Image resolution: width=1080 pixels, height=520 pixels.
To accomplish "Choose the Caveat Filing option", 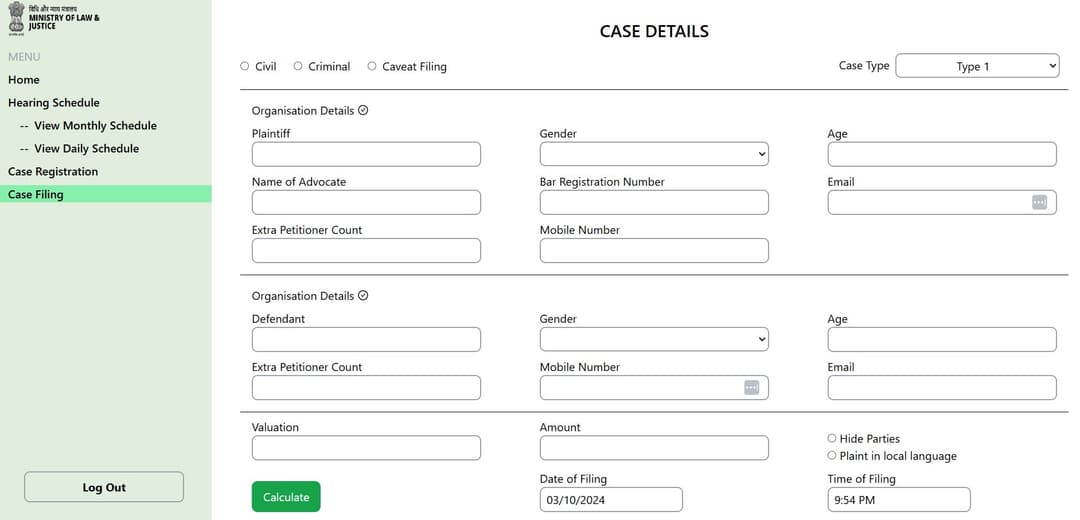I will [x=372, y=66].
